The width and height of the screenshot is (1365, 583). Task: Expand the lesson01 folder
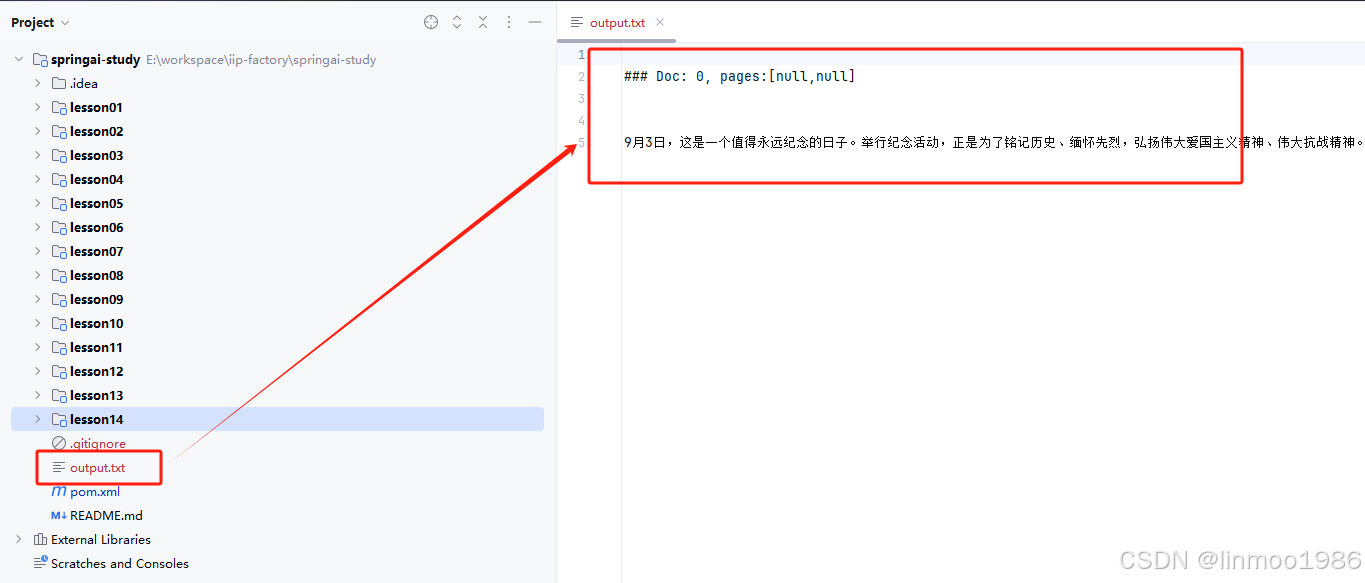pyautogui.click(x=36, y=107)
